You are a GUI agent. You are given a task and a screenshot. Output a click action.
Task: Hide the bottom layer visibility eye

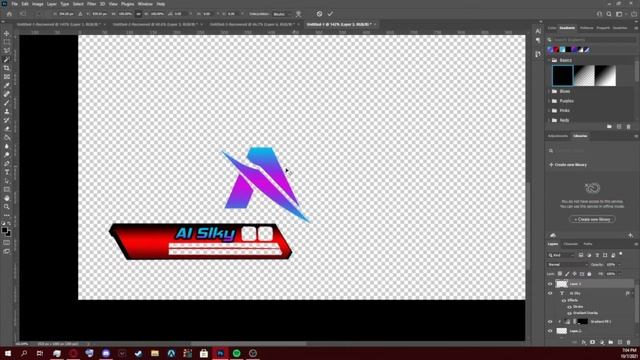[550, 331]
